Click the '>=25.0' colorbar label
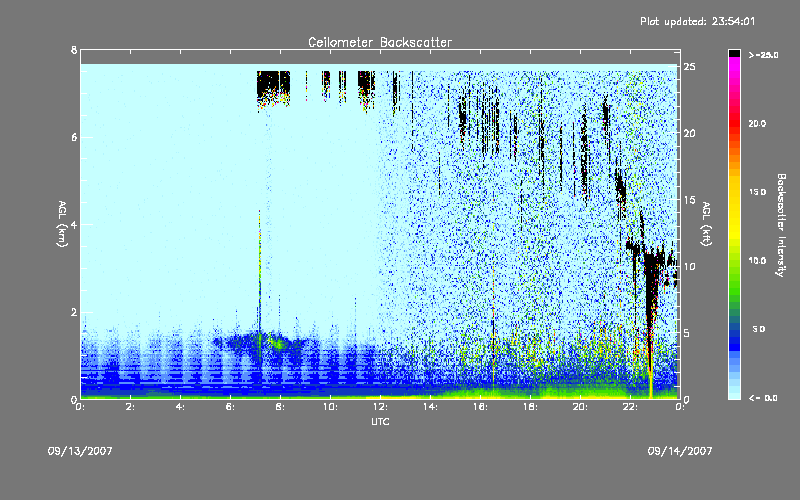Screen dimensions: 800x500 click(763, 55)
